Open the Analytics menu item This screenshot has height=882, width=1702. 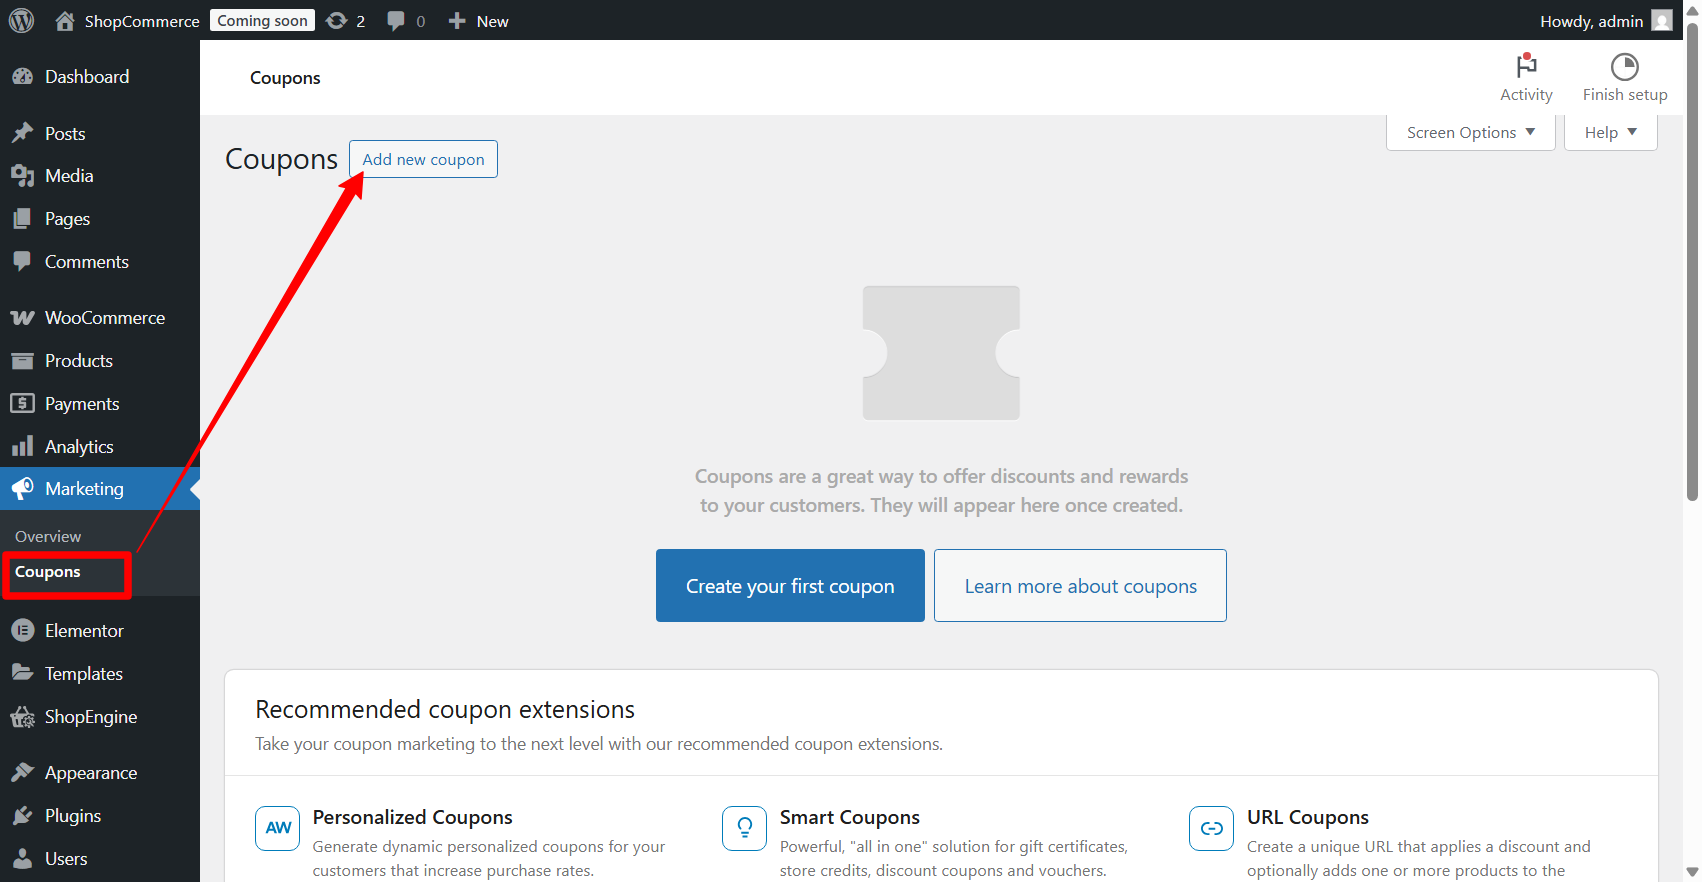tap(100, 446)
